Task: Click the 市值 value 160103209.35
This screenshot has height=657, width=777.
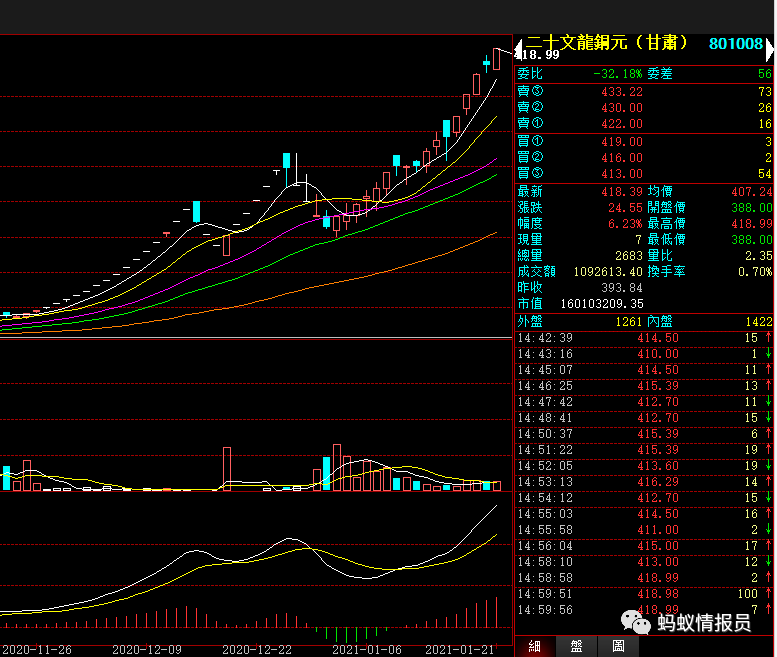Action: [x=602, y=304]
